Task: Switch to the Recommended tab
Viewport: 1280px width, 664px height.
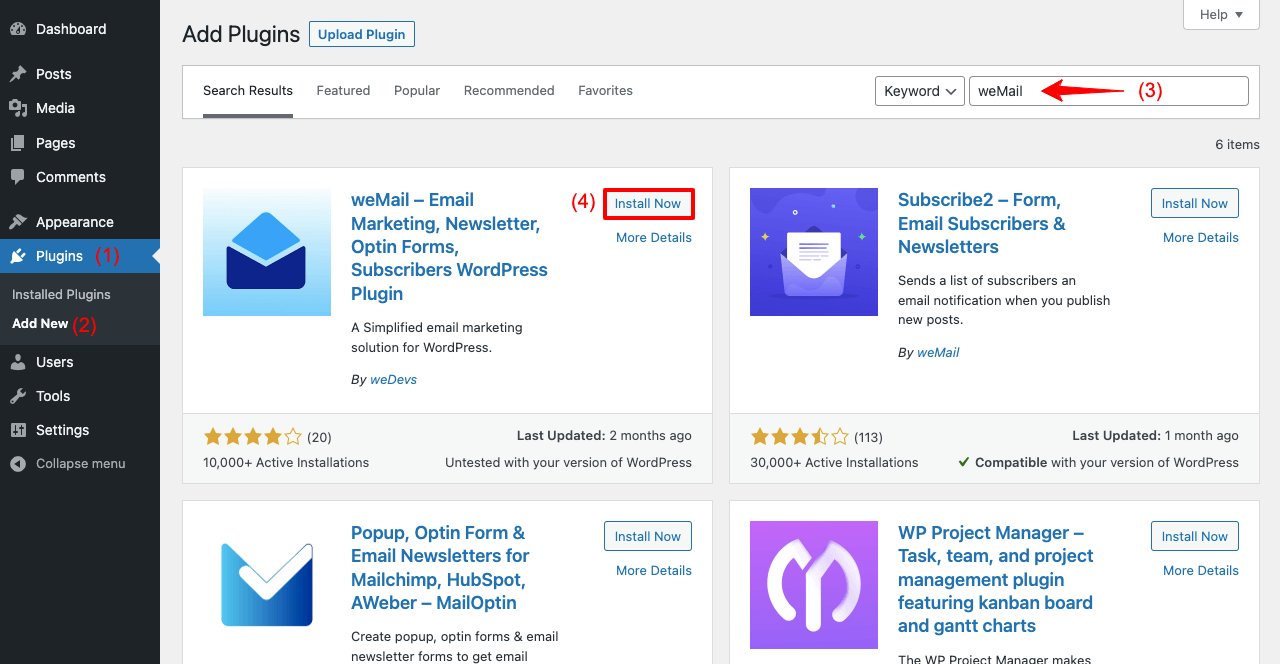Action: (509, 91)
